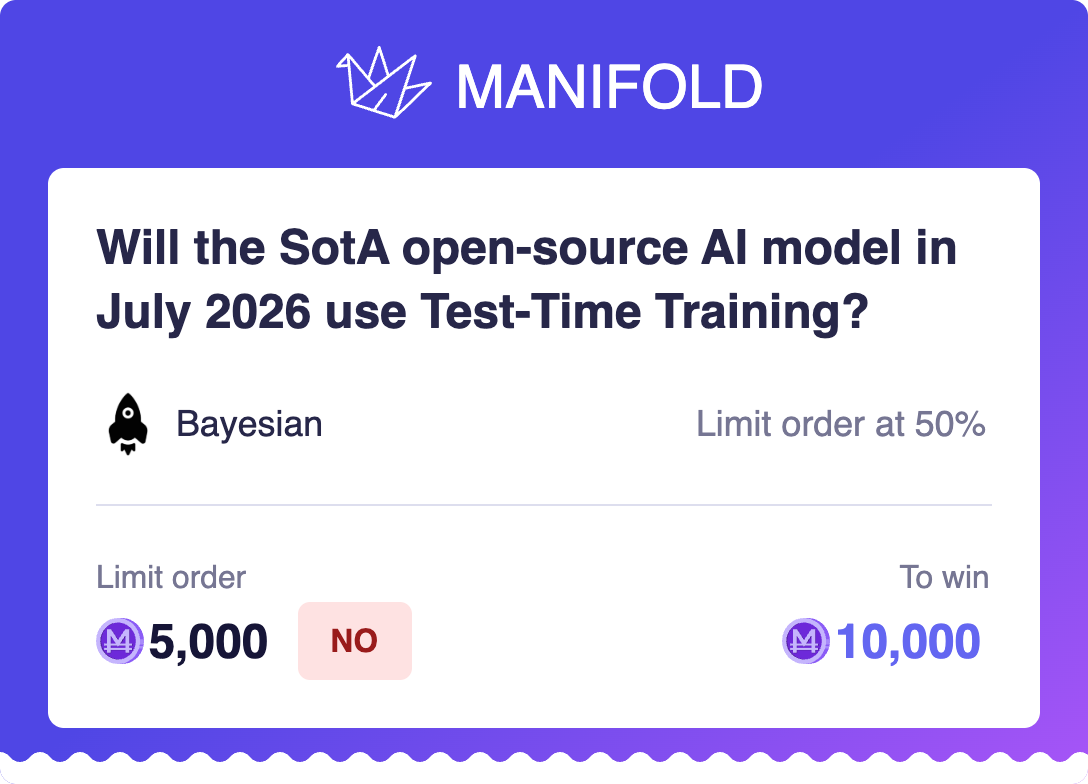The width and height of the screenshot is (1088, 784).
Task: Click the red NO outcome badge
Action: pos(355,640)
